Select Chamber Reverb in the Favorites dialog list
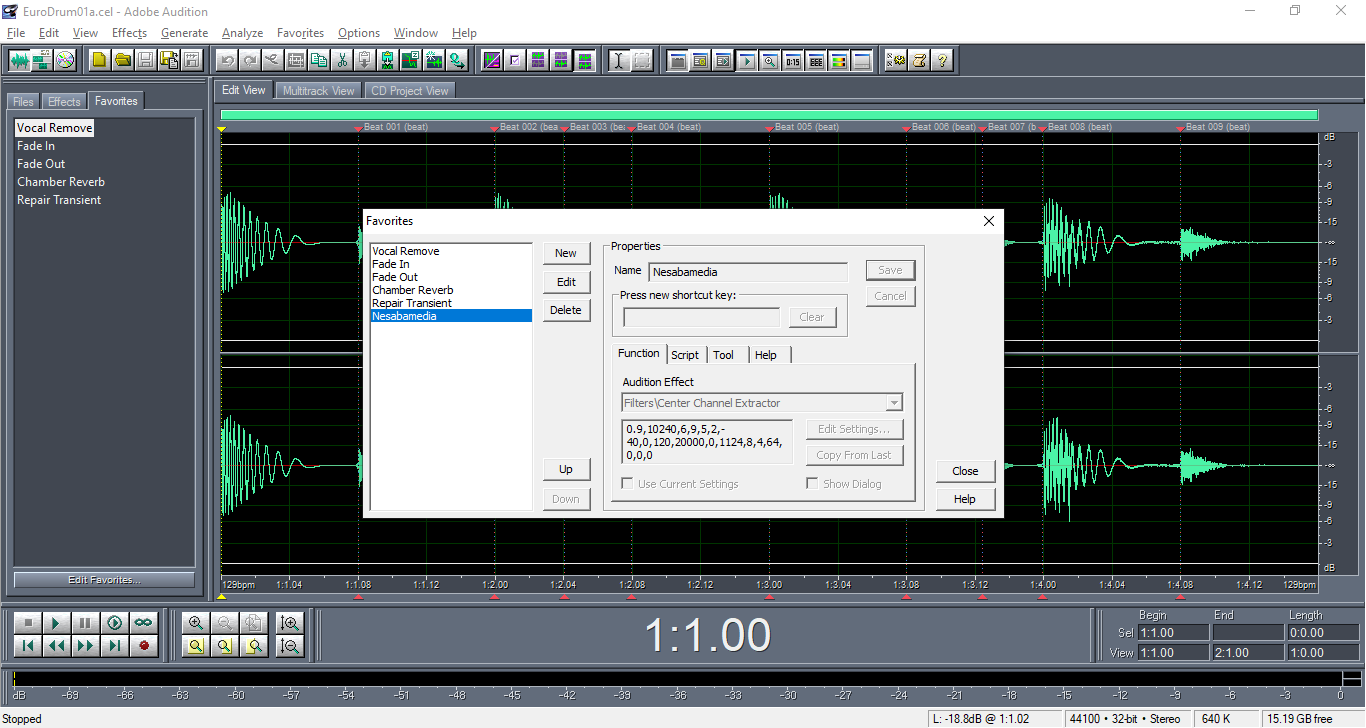 pos(413,290)
